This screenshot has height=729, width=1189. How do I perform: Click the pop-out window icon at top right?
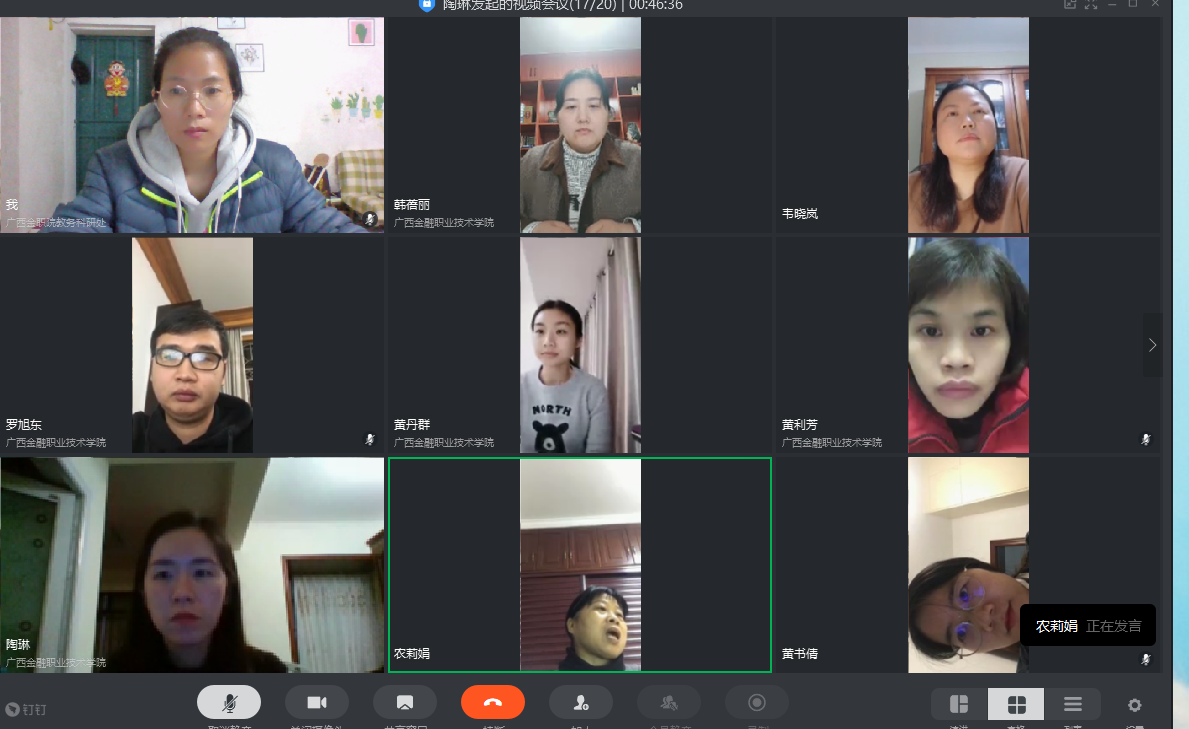pyautogui.click(x=1070, y=5)
